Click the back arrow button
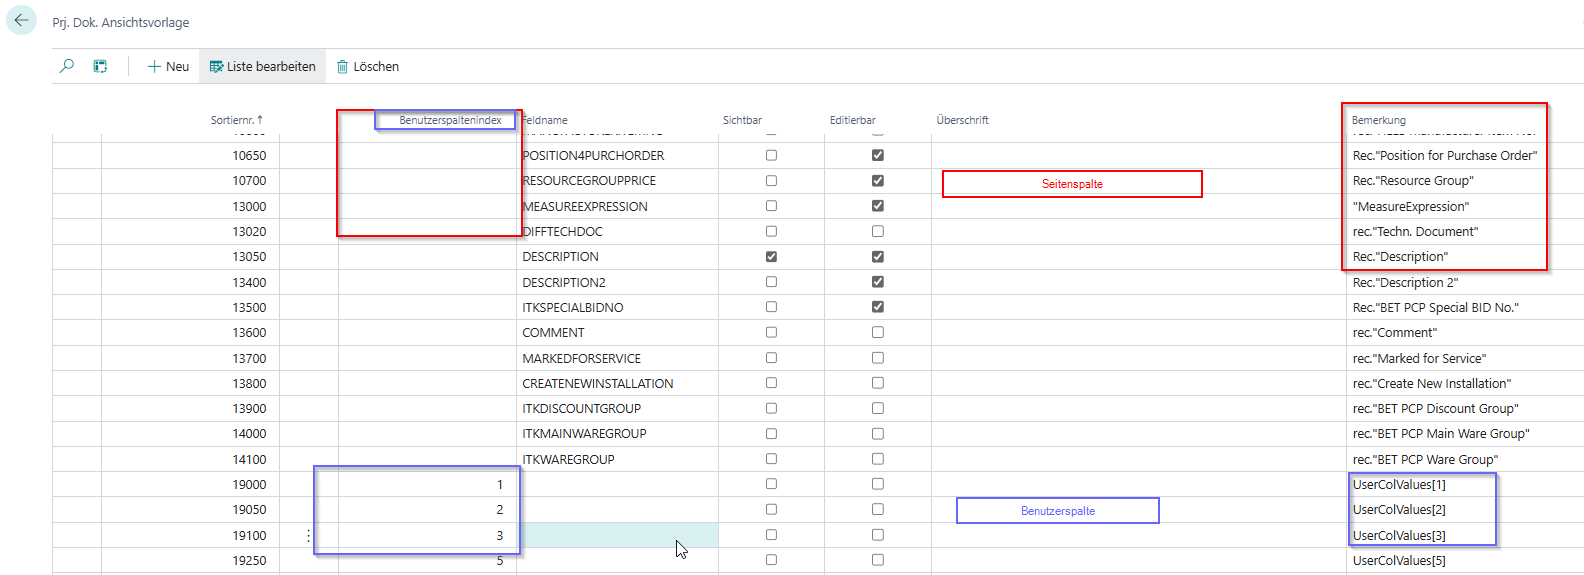The height and width of the screenshot is (575, 1584). (x=21, y=21)
